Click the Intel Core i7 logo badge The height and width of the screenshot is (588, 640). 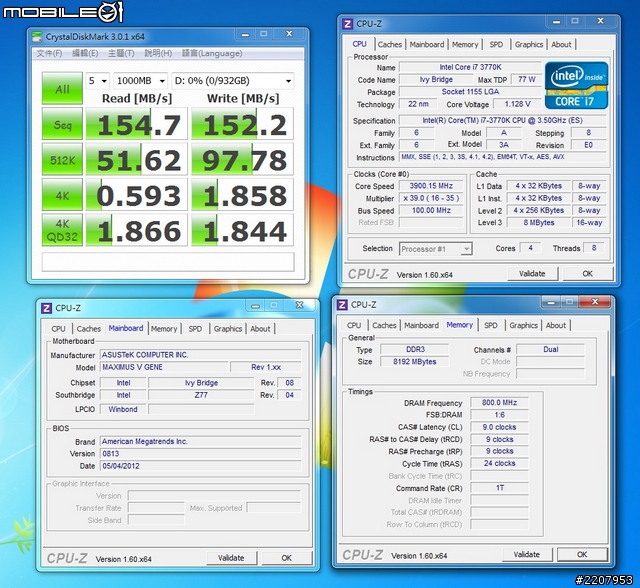click(x=576, y=85)
